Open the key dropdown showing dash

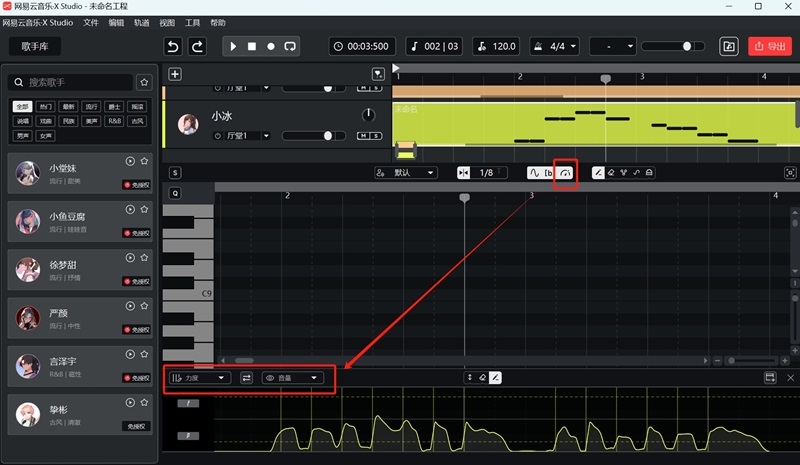click(x=612, y=46)
